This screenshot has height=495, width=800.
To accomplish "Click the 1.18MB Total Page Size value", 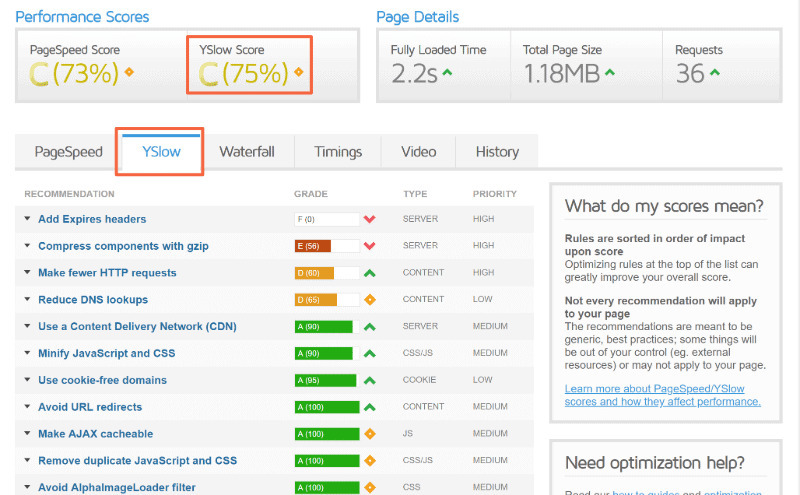I will point(561,73).
